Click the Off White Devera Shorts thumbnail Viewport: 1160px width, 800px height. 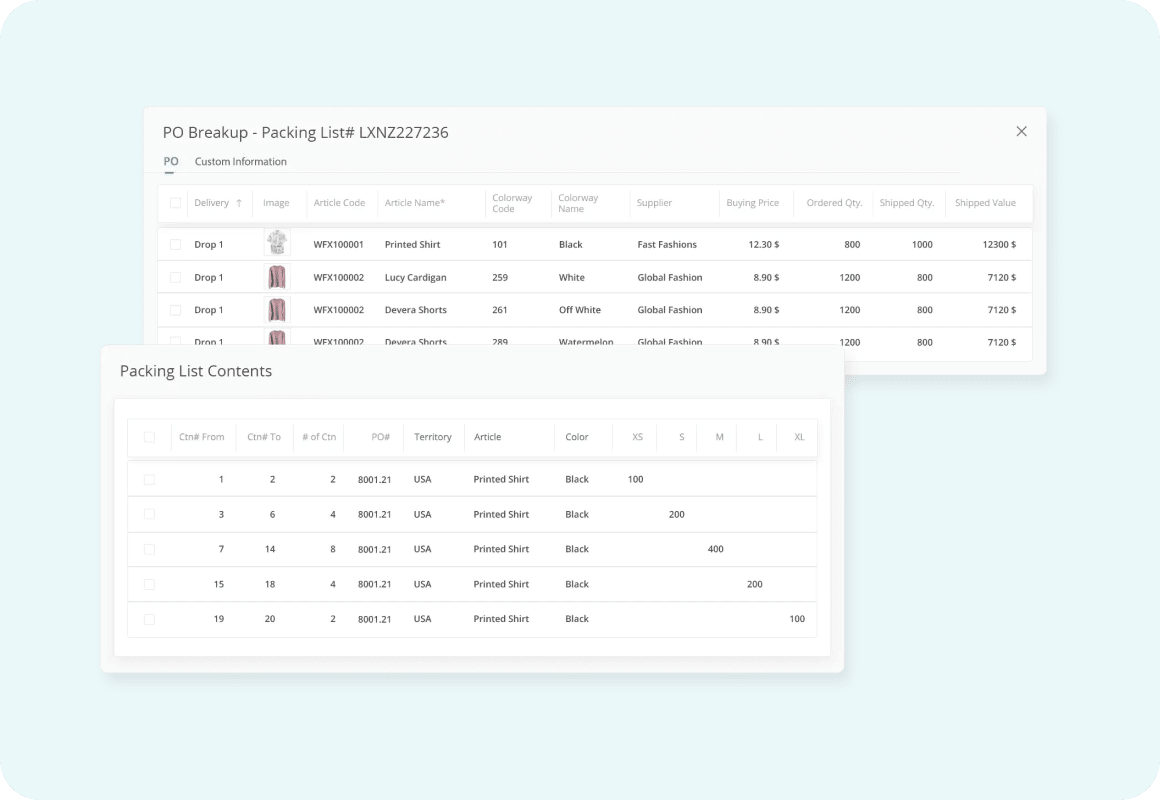276,310
